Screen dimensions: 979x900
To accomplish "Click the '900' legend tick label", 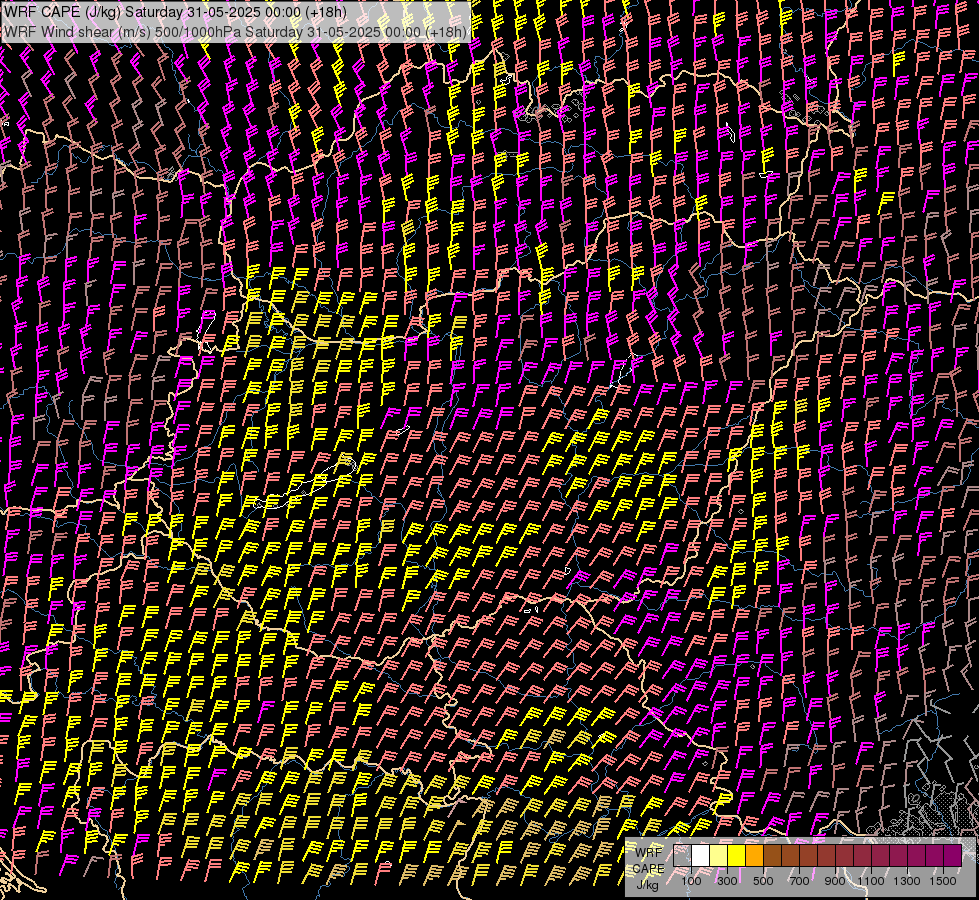I will 835,881.
